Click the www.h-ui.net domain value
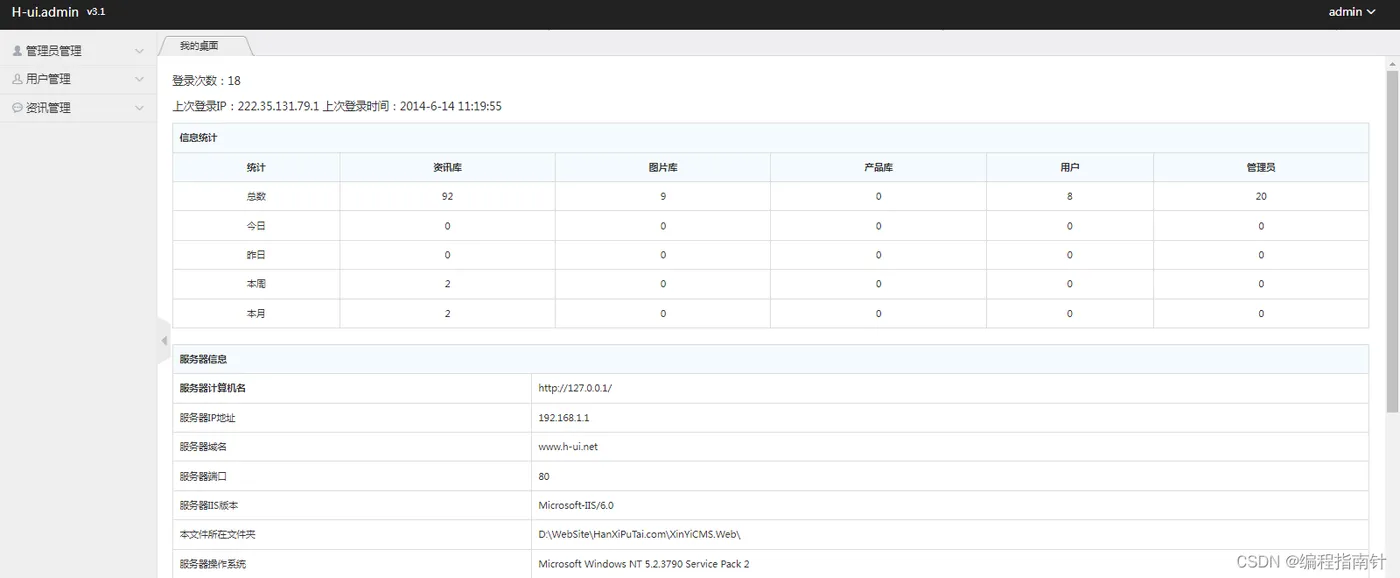 click(568, 447)
